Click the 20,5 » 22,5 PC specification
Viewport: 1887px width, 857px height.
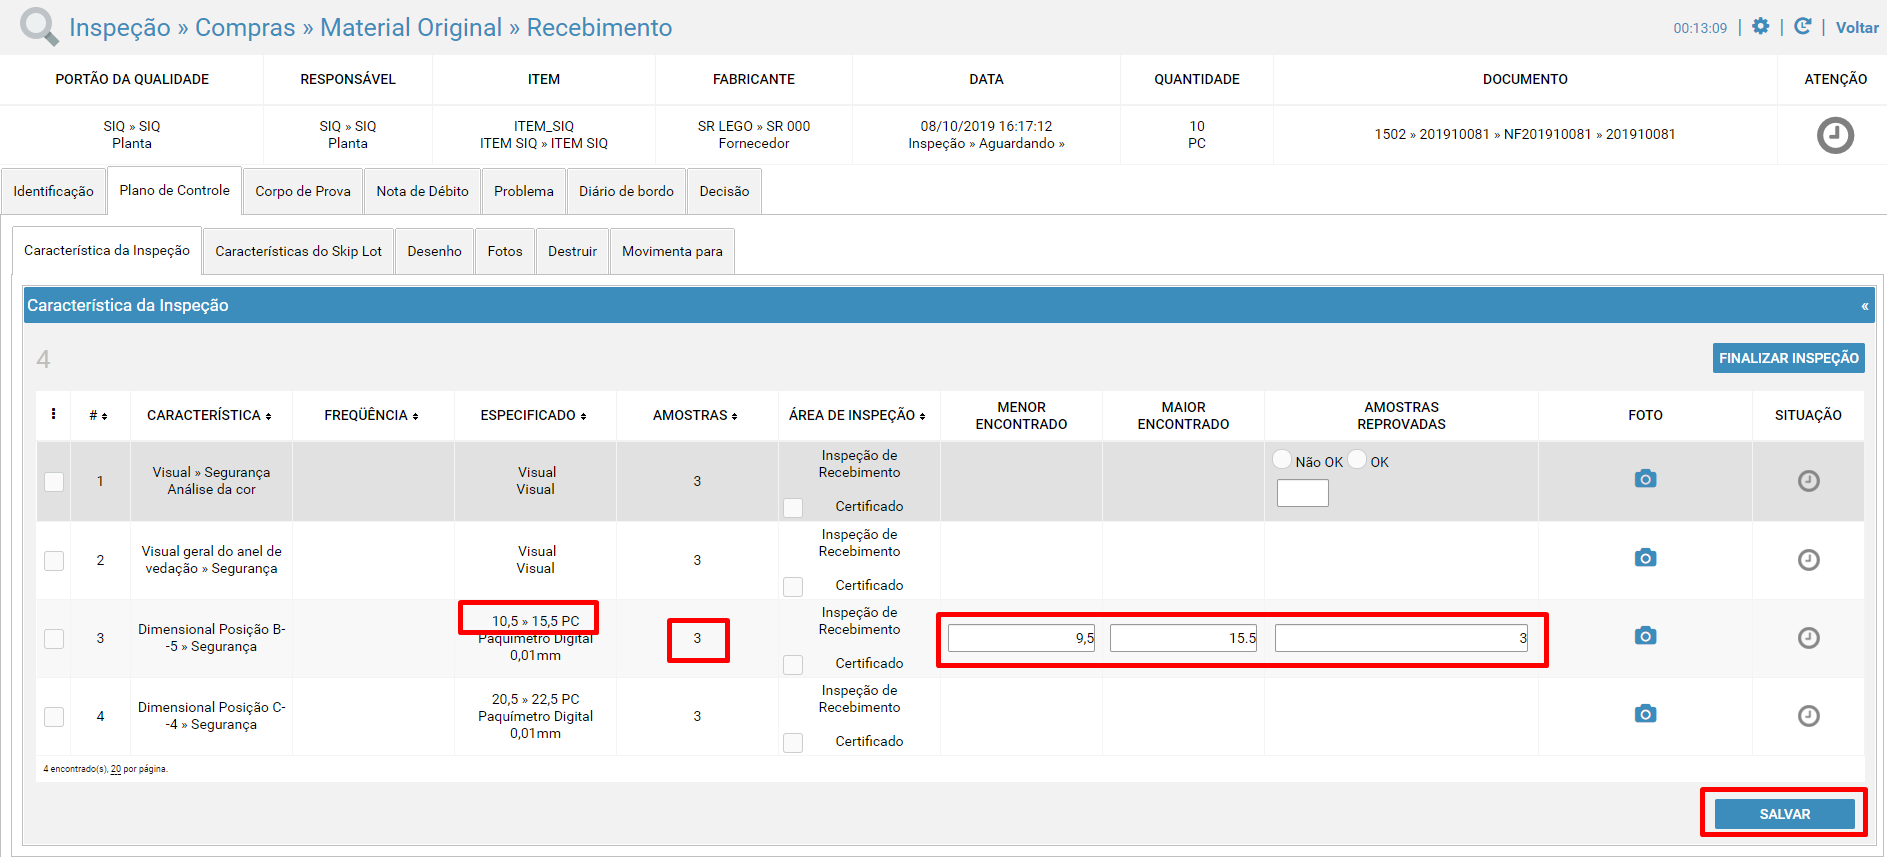(x=535, y=699)
